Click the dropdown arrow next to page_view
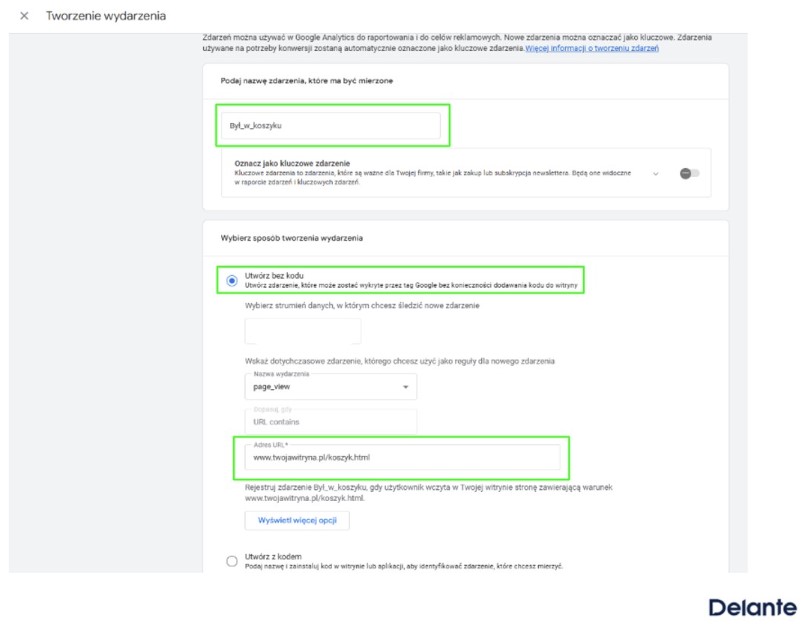The image size is (802, 628). (x=406, y=387)
